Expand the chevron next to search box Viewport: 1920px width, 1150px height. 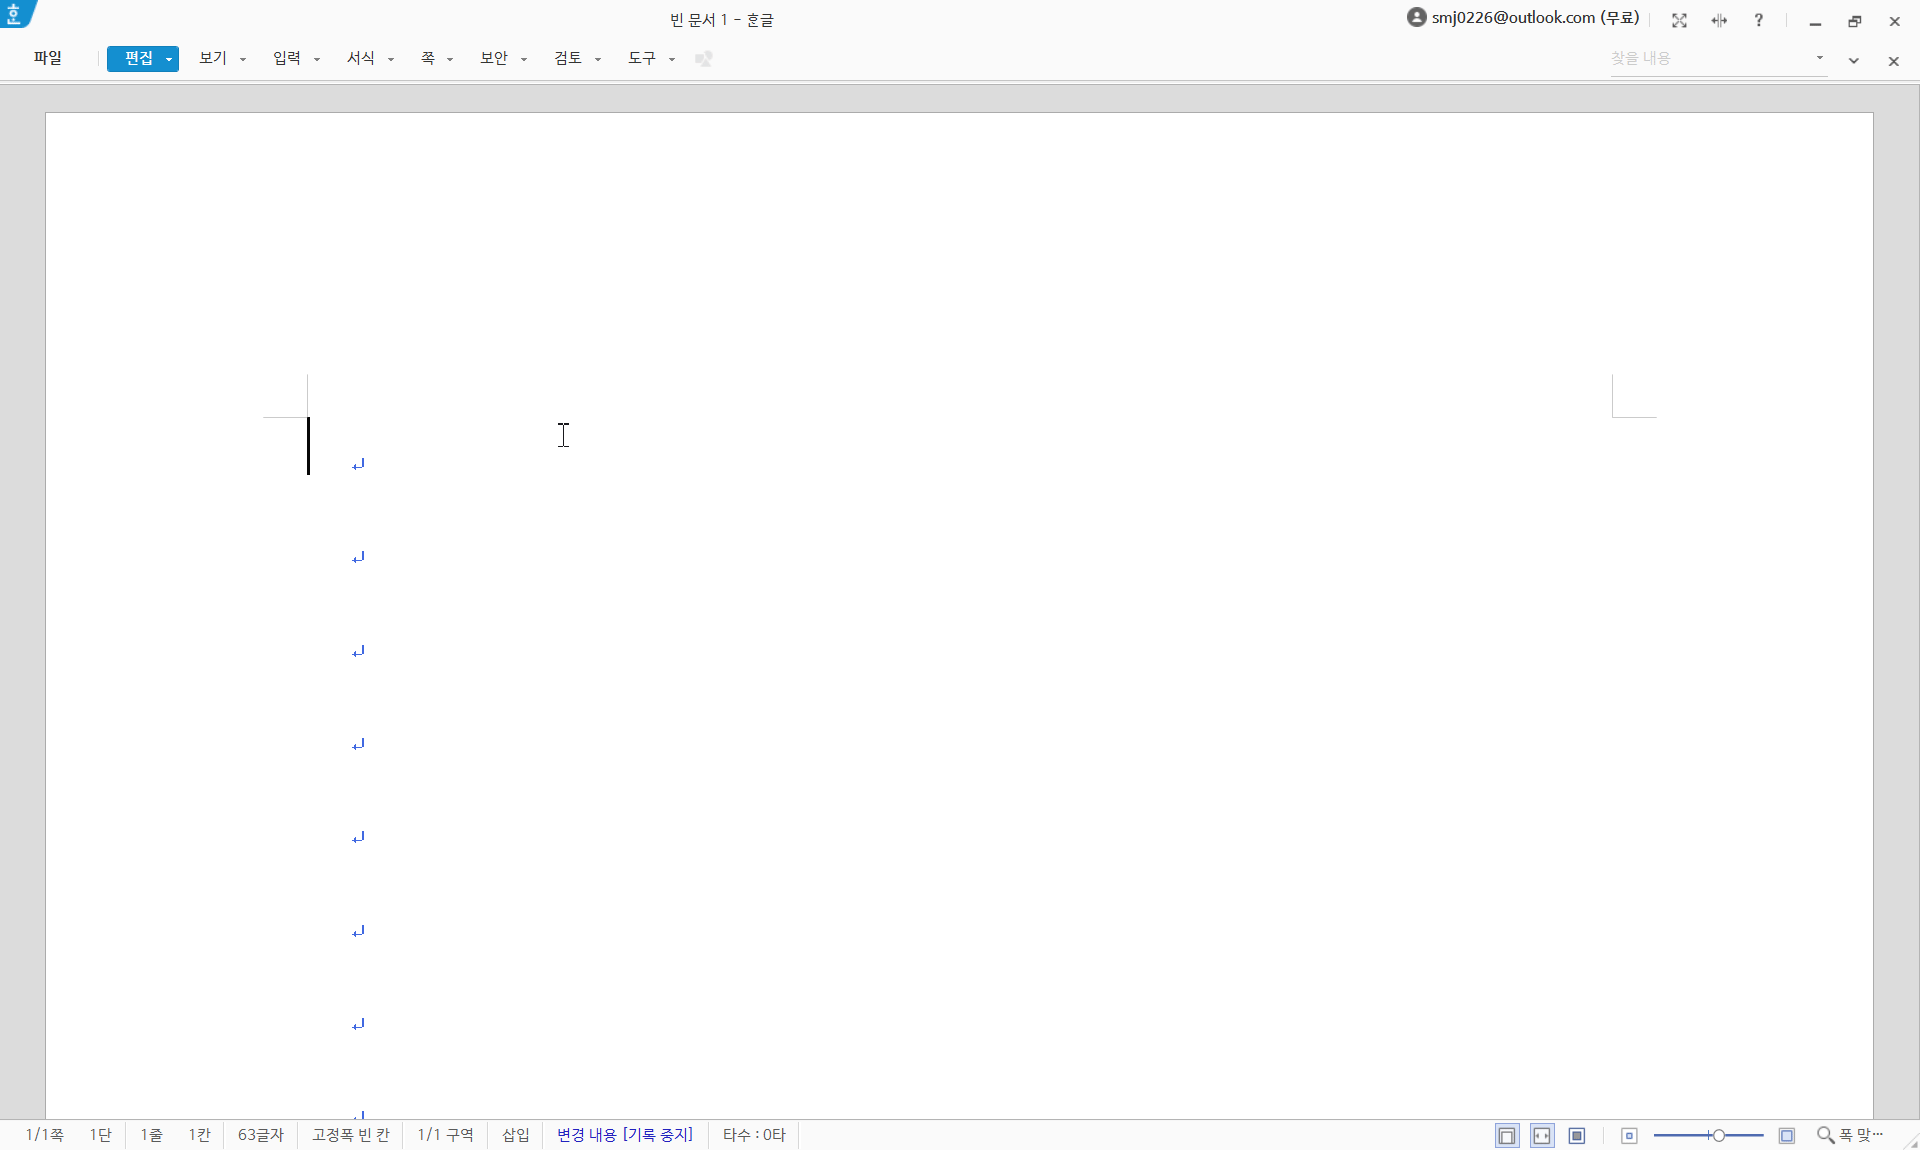pyautogui.click(x=1854, y=61)
